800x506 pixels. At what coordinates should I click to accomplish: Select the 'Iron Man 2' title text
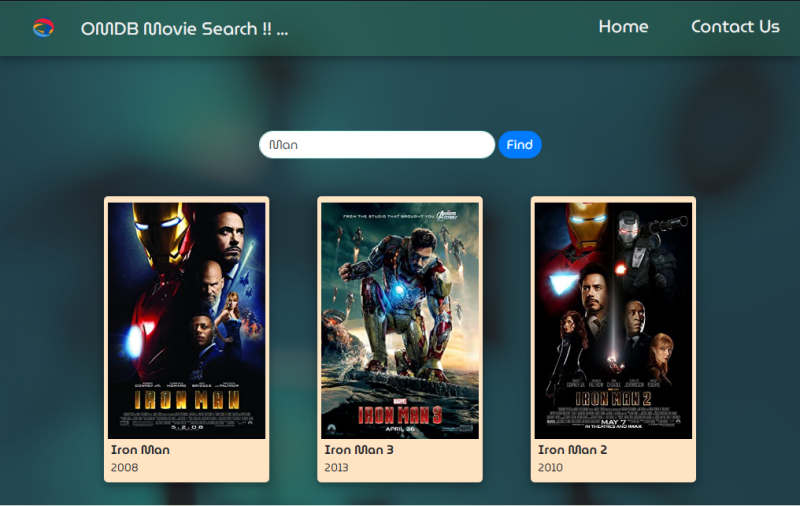coord(572,450)
